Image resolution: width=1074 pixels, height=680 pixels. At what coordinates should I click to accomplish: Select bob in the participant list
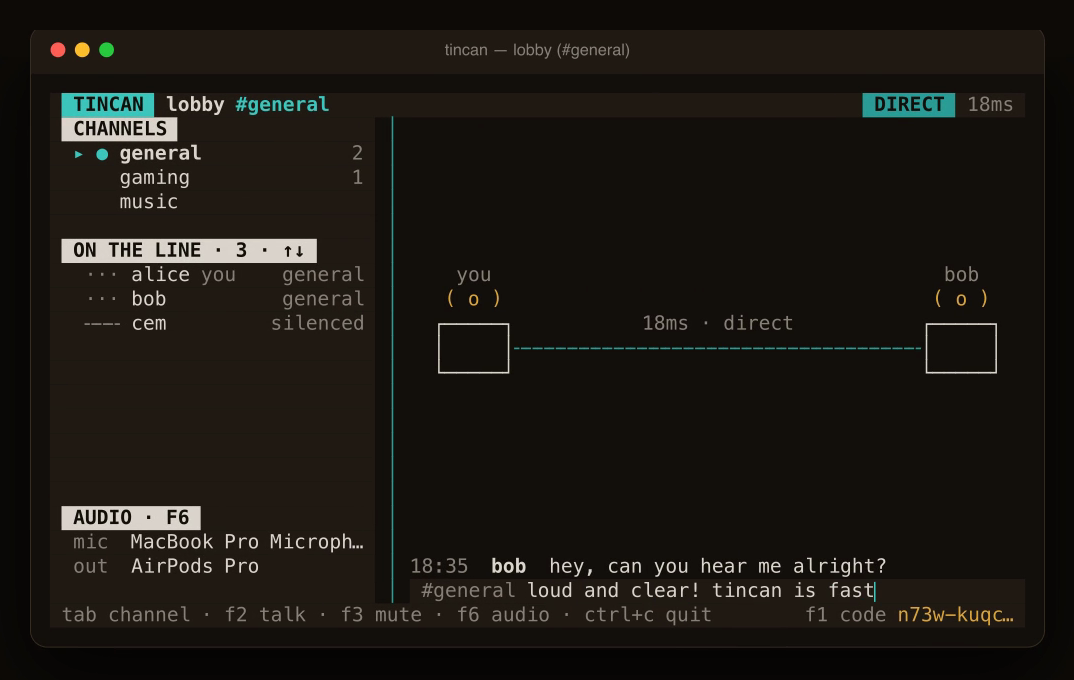tap(212, 299)
